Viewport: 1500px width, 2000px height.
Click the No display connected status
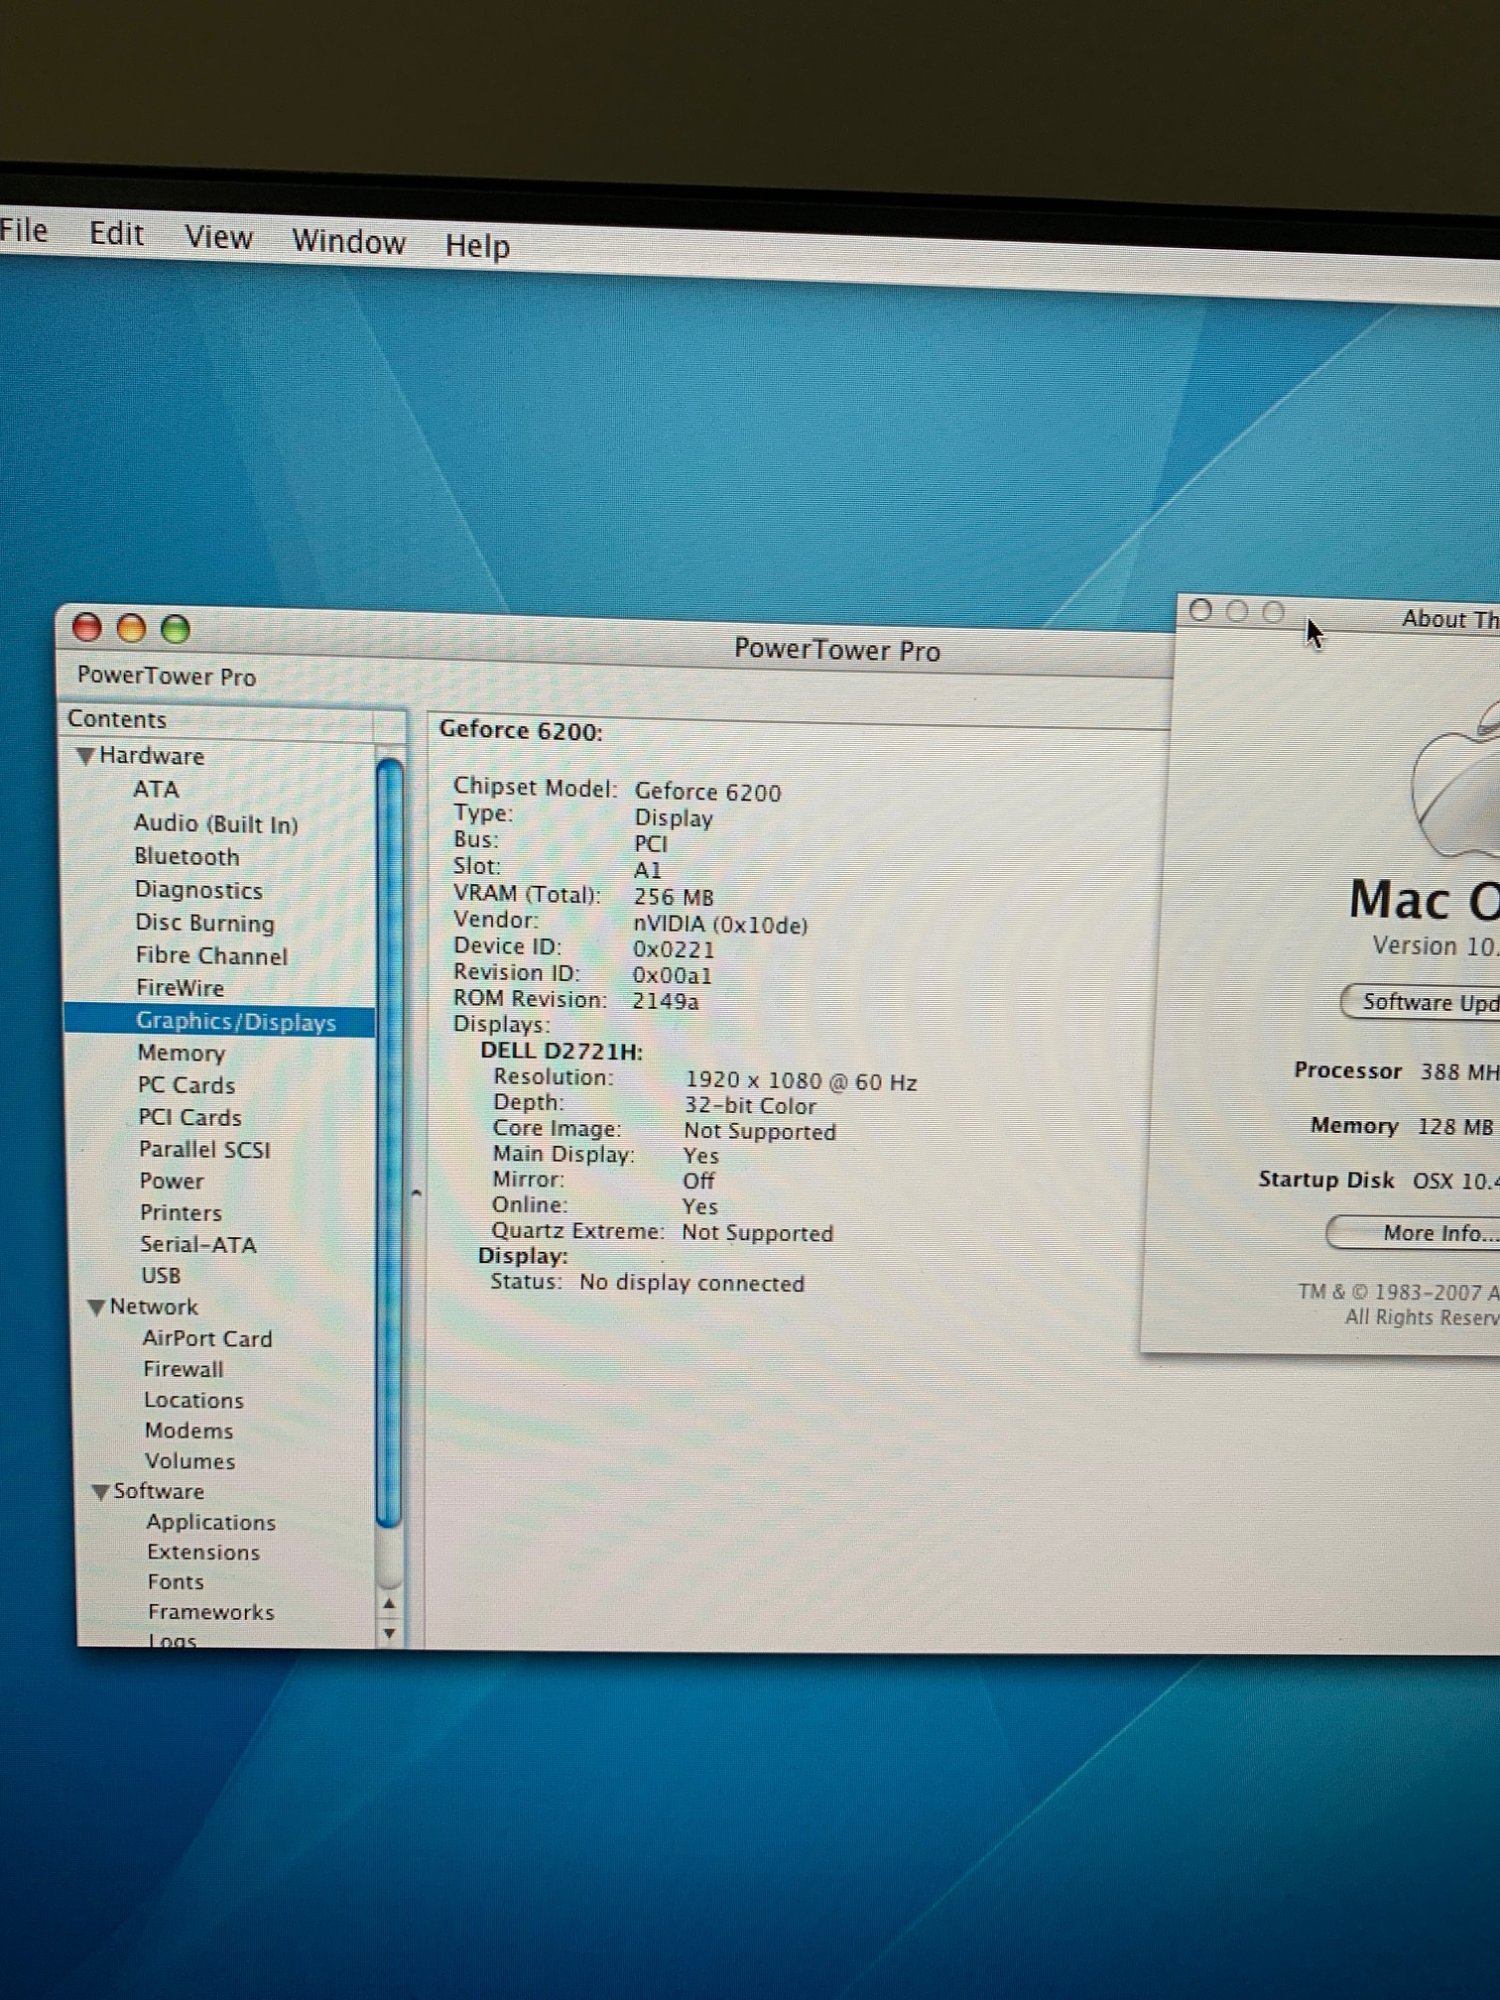(x=692, y=1283)
